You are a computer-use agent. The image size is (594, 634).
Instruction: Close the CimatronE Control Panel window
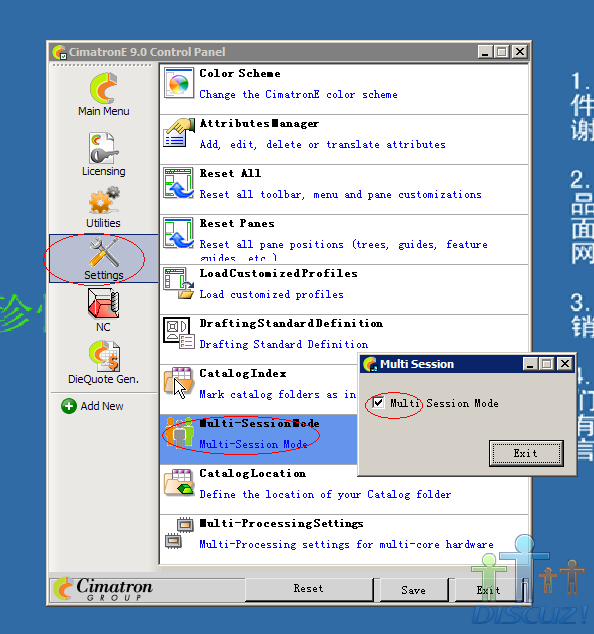pyautogui.click(x=520, y=52)
